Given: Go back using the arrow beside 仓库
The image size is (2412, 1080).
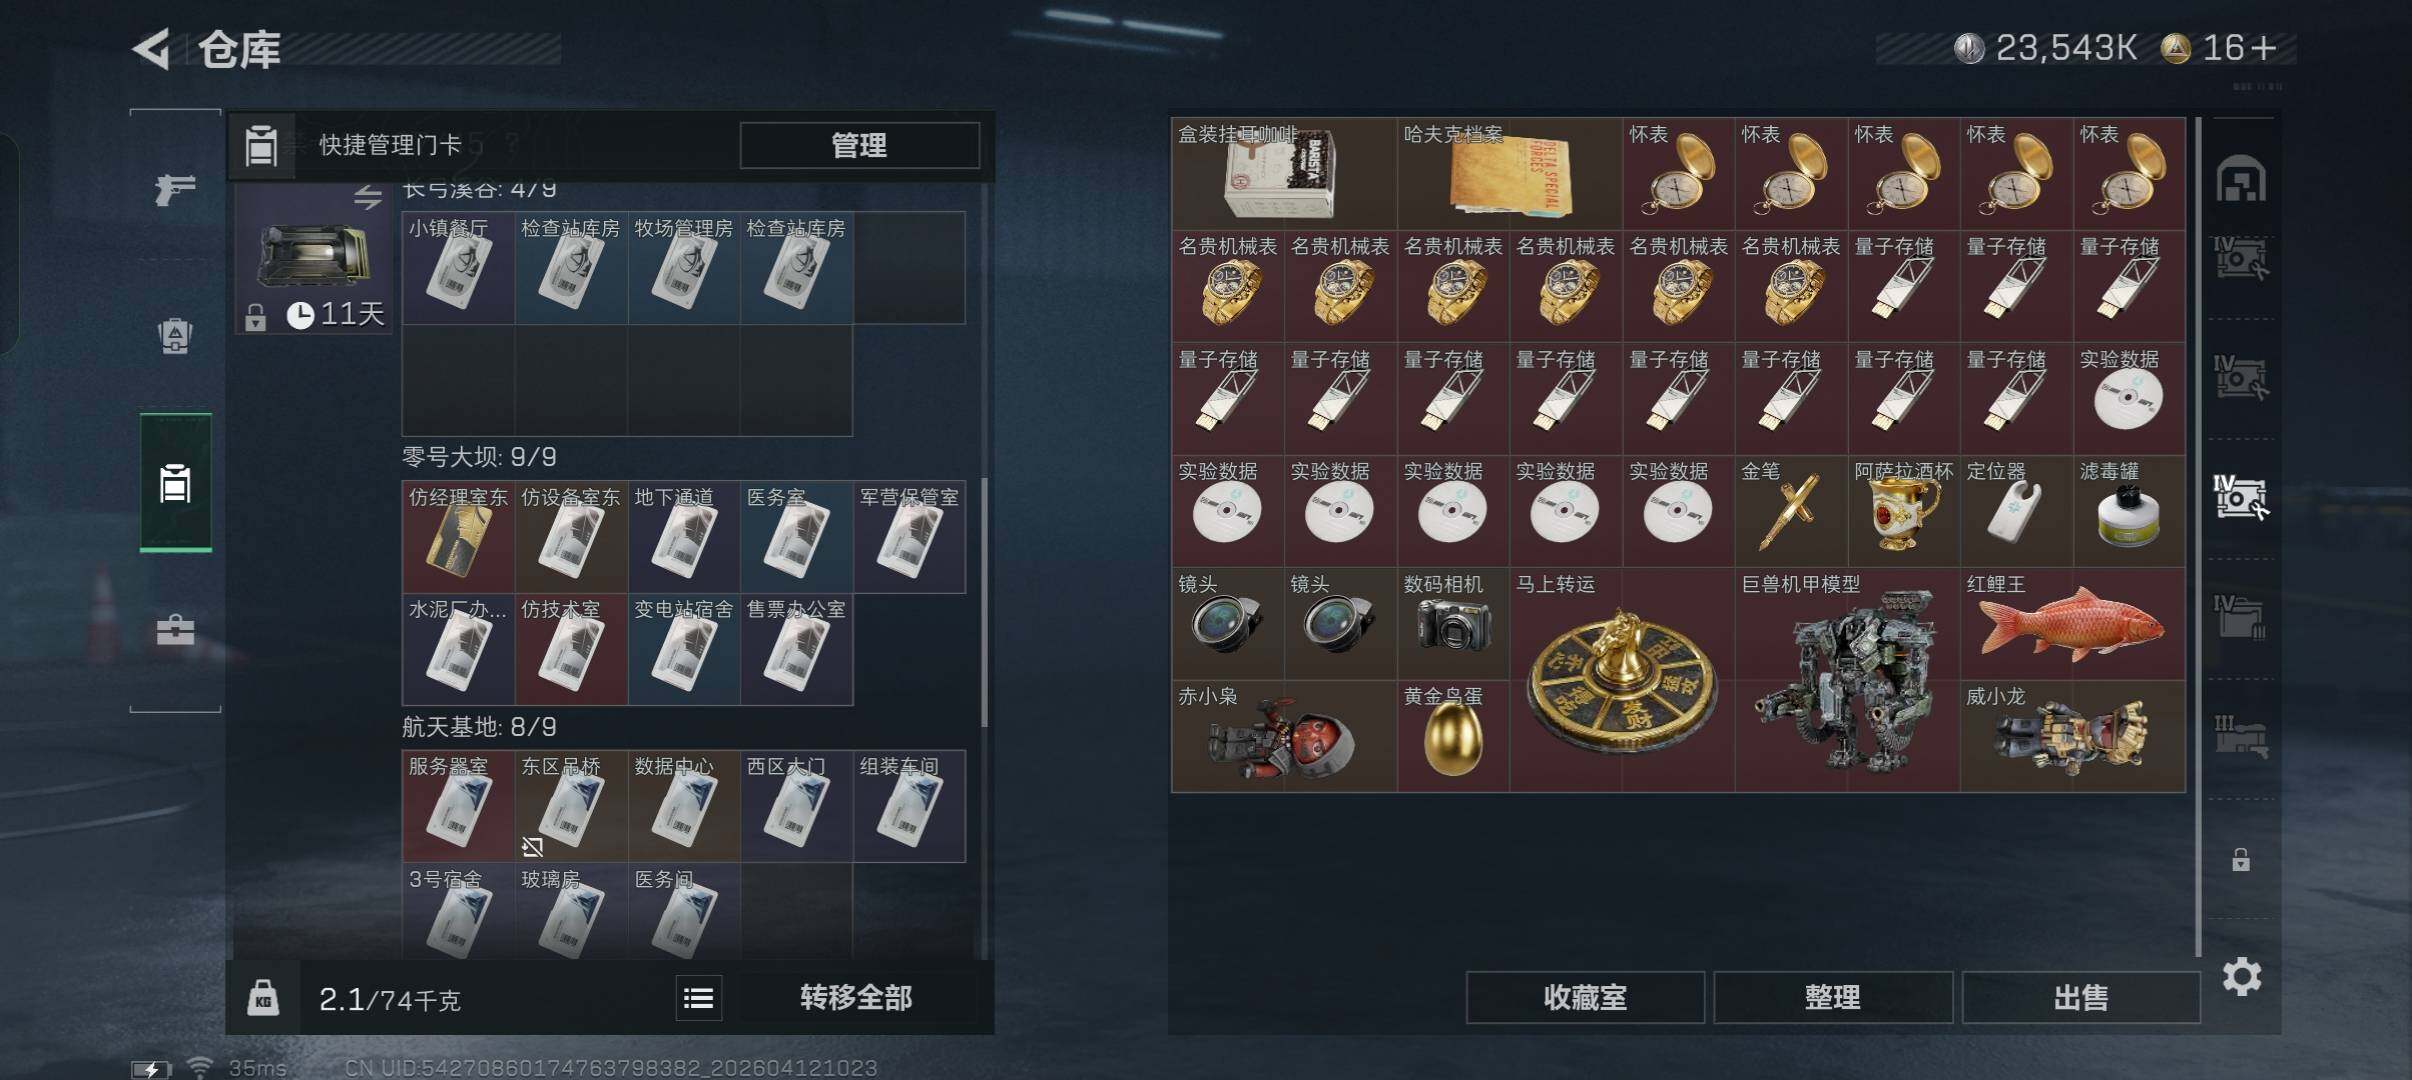Looking at the screenshot, I should click(x=152, y=49).
